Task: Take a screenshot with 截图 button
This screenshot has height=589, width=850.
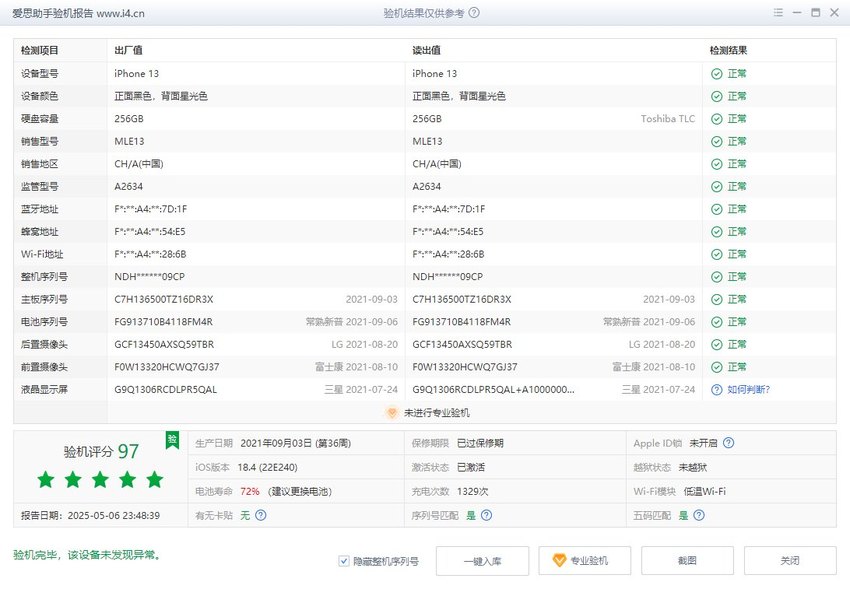Action: click(687, 561)
